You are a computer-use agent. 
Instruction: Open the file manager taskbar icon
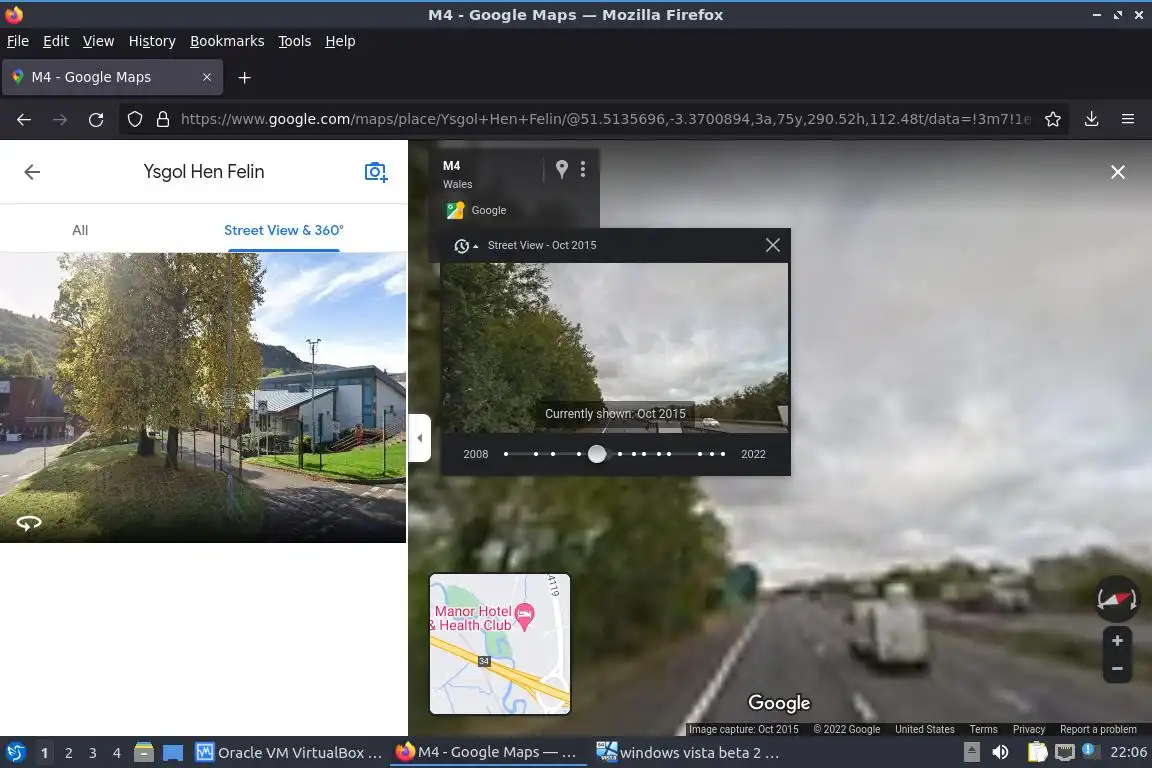click(x=144, y=752)
